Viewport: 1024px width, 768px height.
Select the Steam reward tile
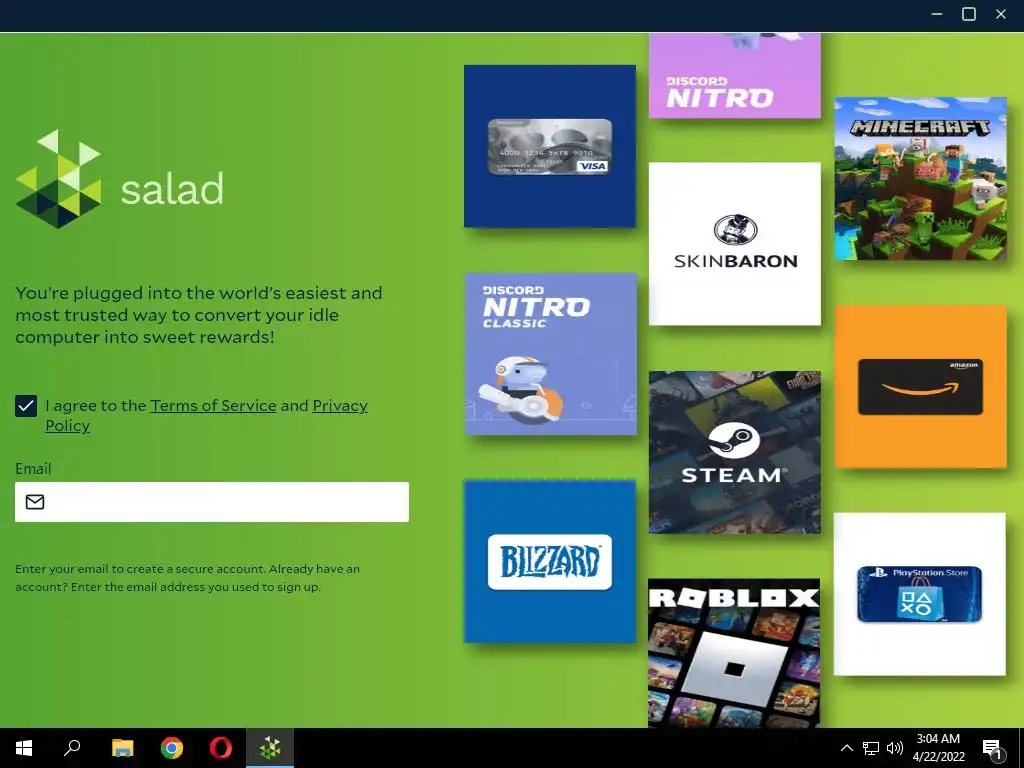[x=735, y=452]
